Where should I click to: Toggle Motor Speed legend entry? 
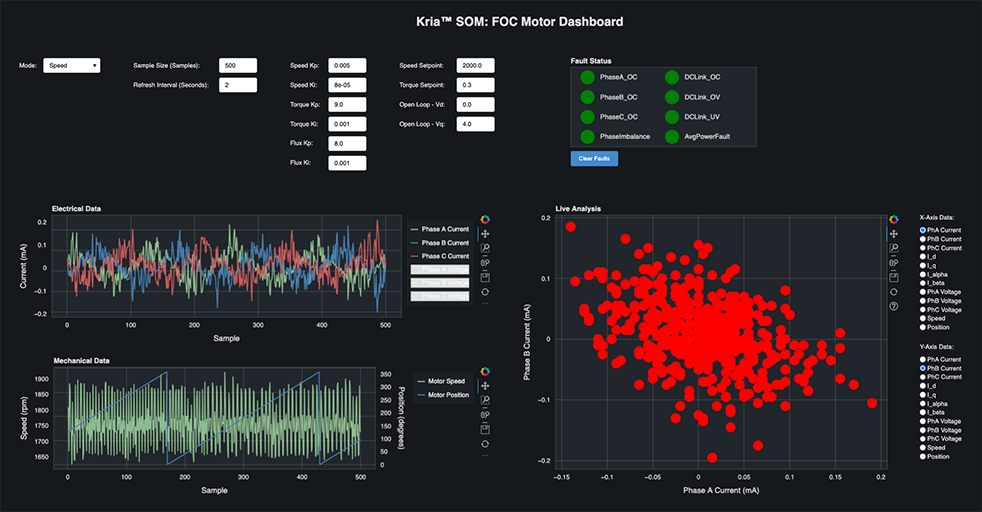click(x=443, y=381)
